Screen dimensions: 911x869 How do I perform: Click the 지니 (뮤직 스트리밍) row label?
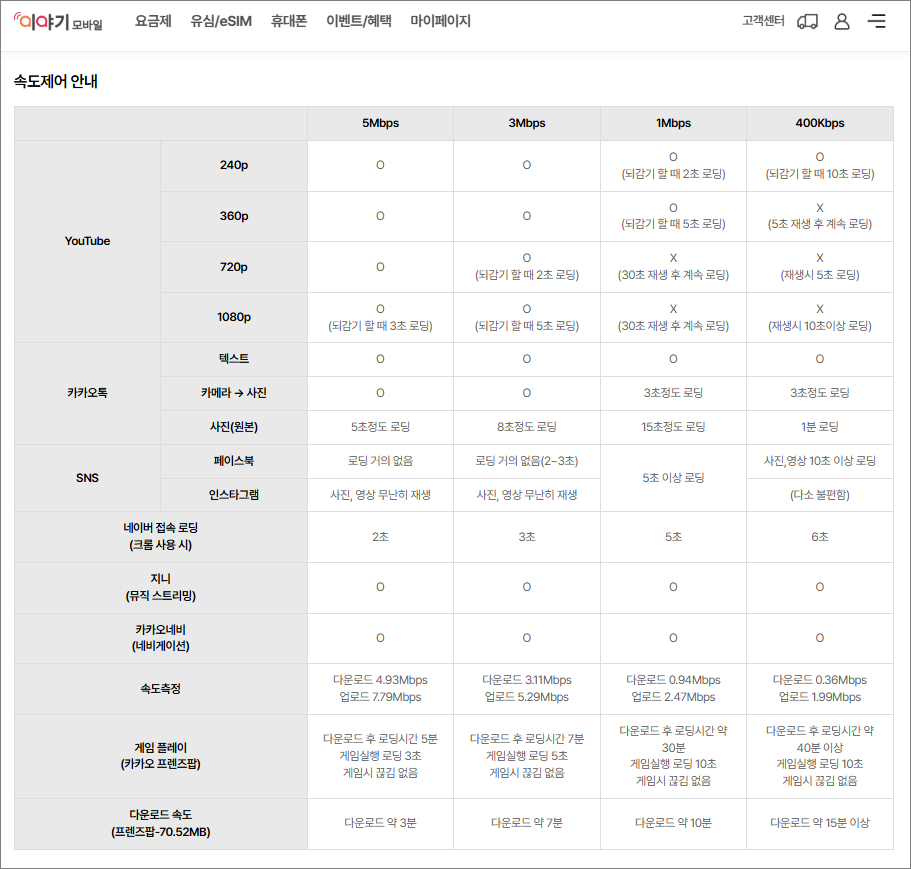point(160,587)
